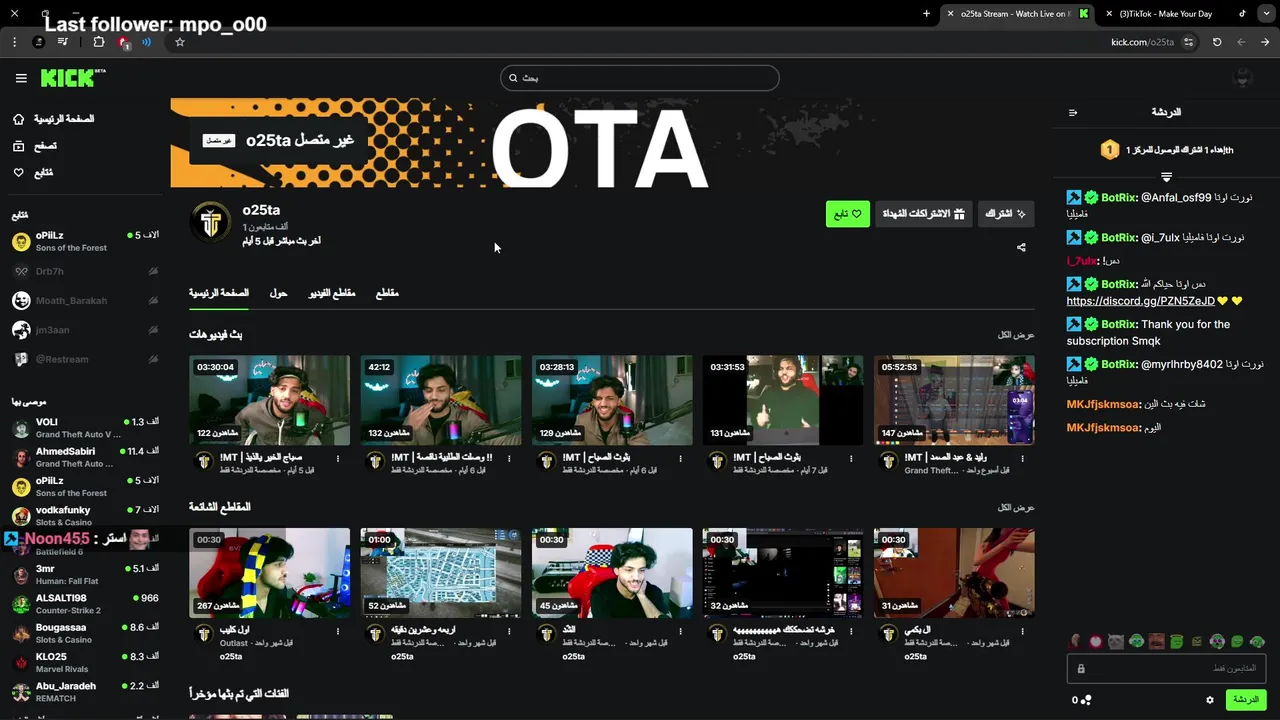Open Bougassaa Slots & Casino channel
The height and width of the screenshot is (720, 1280).
(85, 633)
